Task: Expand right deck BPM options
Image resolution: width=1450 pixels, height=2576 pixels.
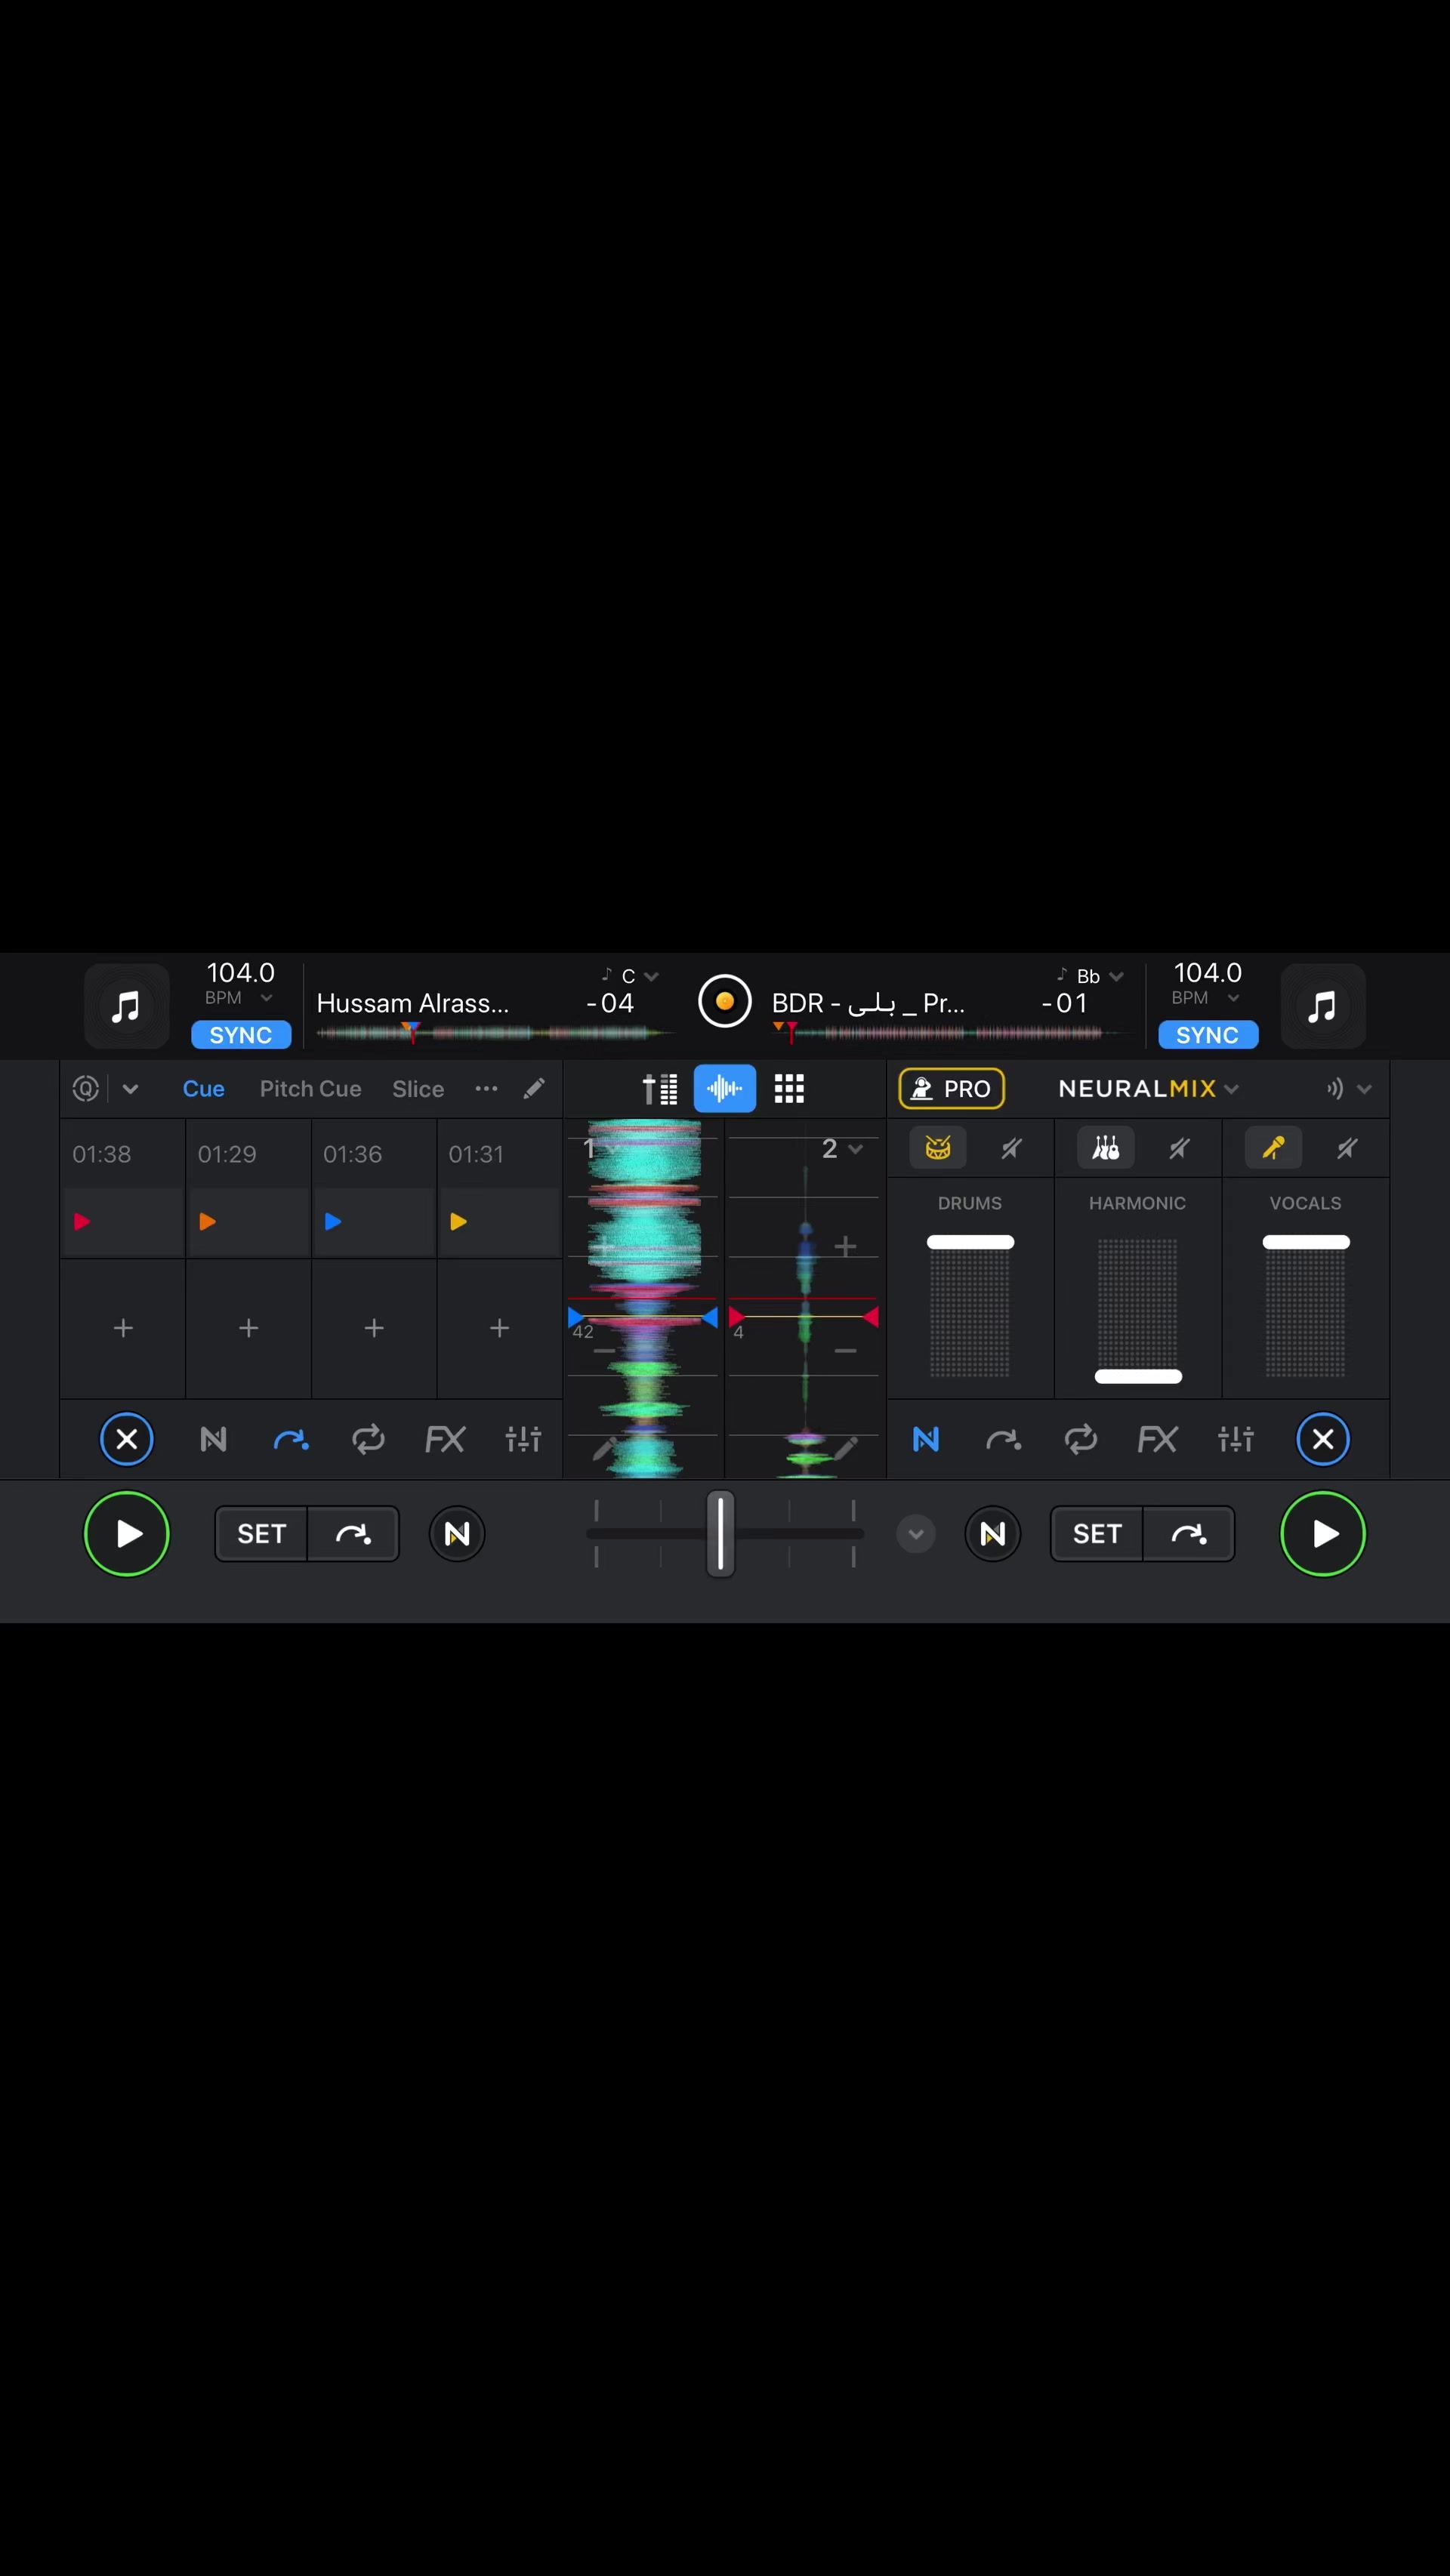Action: tap(1233, 998)
